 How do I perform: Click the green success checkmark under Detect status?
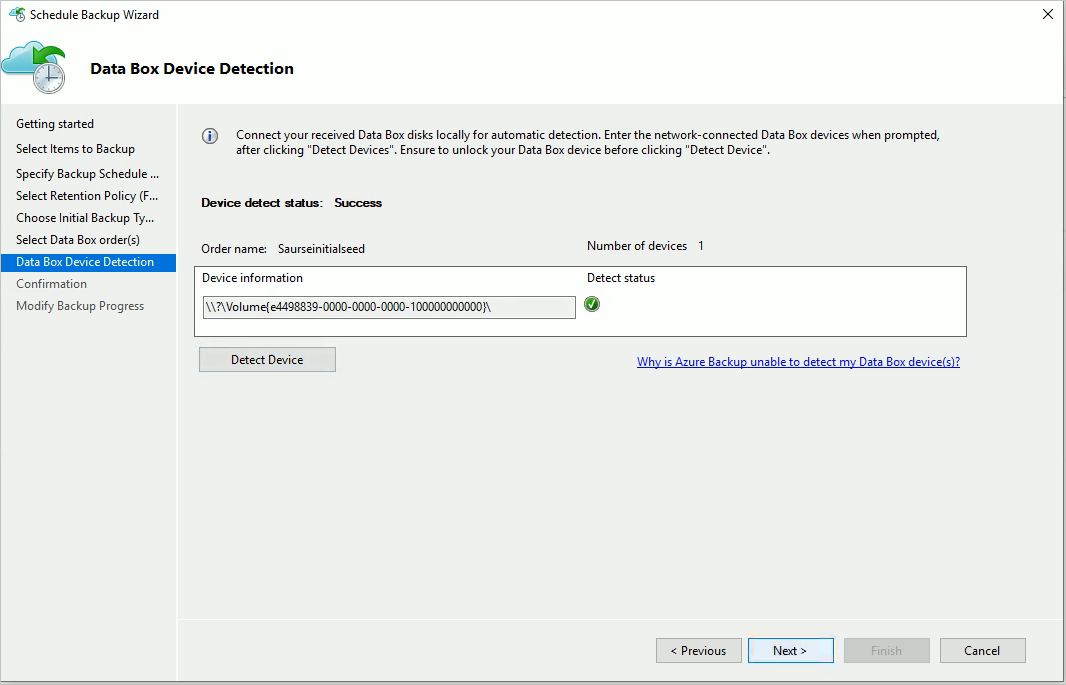tap(592, 304)
